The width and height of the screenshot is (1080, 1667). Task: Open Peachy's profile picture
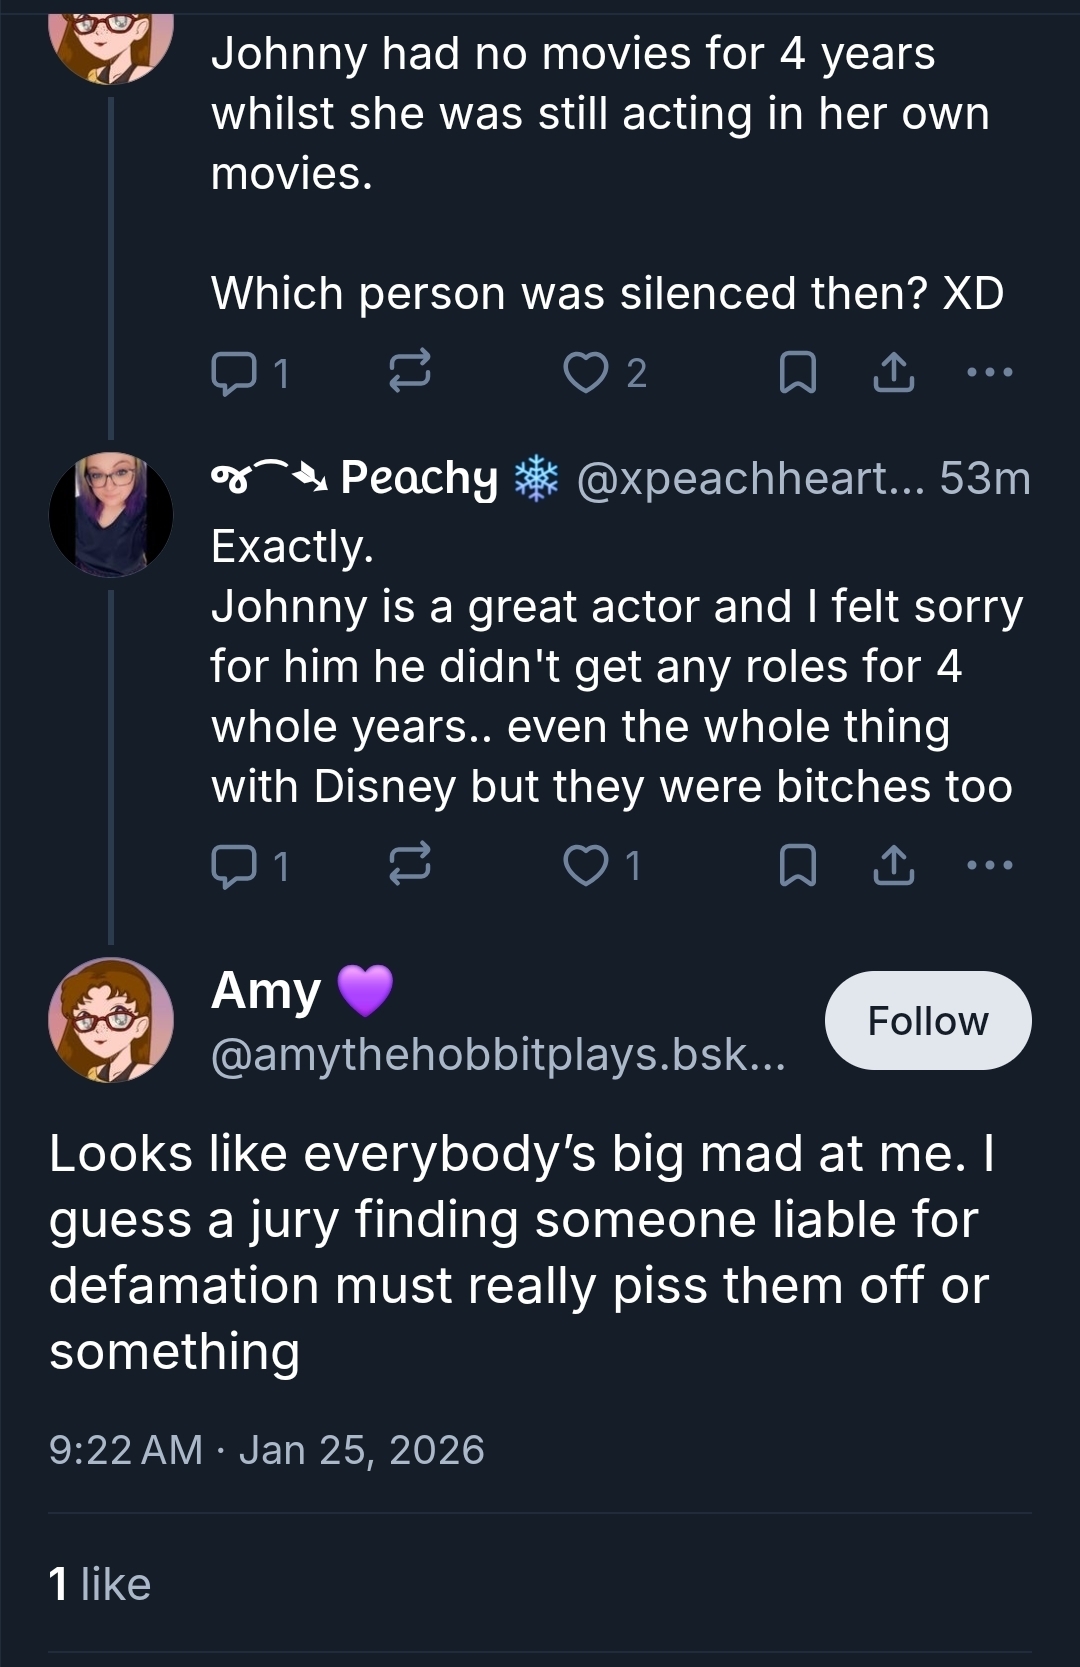click(111, 515)
